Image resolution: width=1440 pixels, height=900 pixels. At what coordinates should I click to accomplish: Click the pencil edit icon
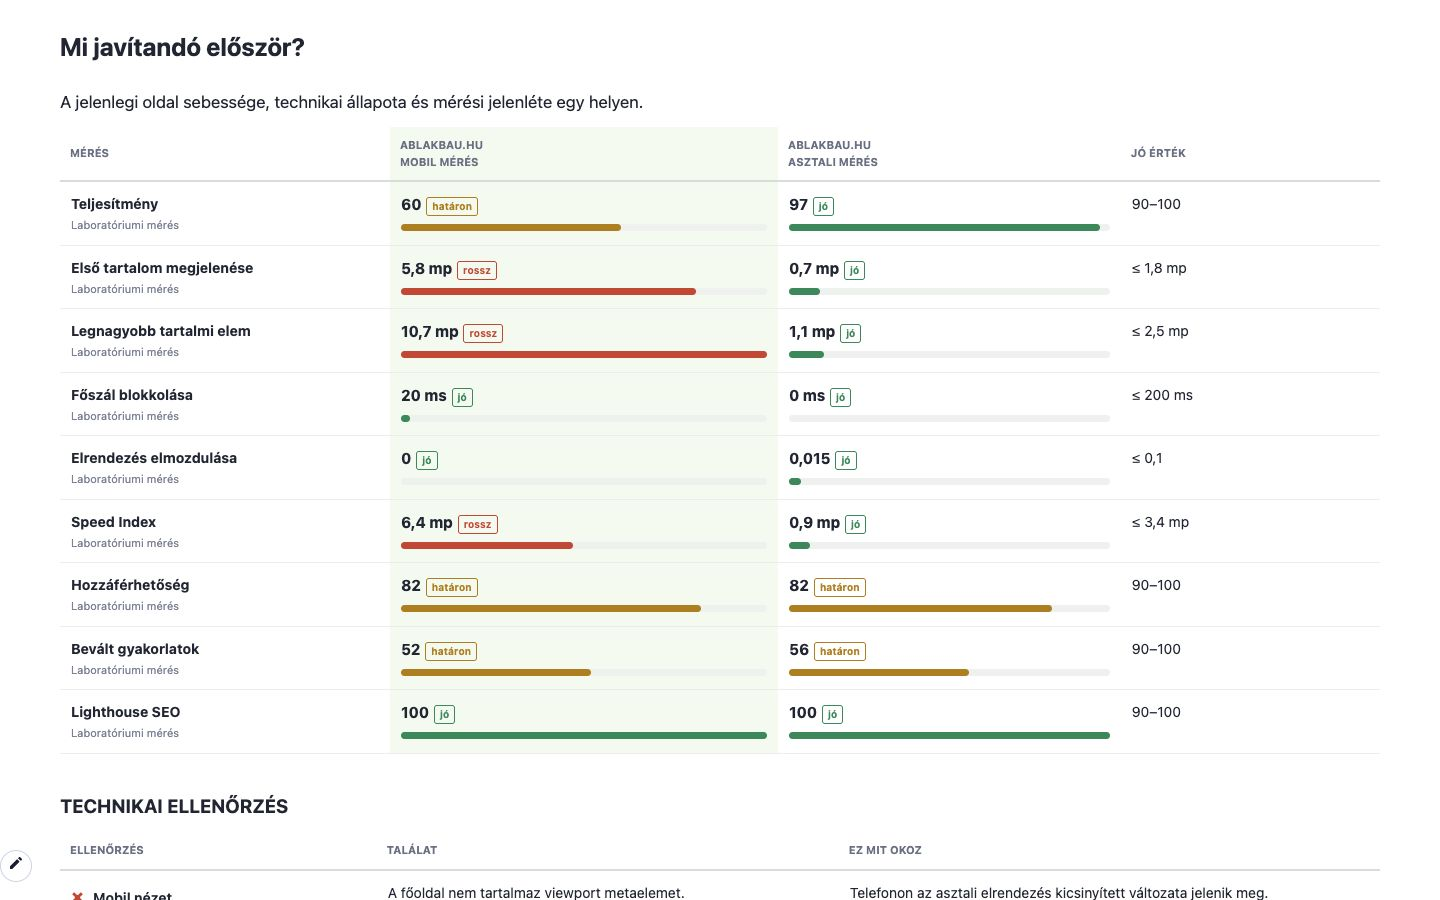16,864
